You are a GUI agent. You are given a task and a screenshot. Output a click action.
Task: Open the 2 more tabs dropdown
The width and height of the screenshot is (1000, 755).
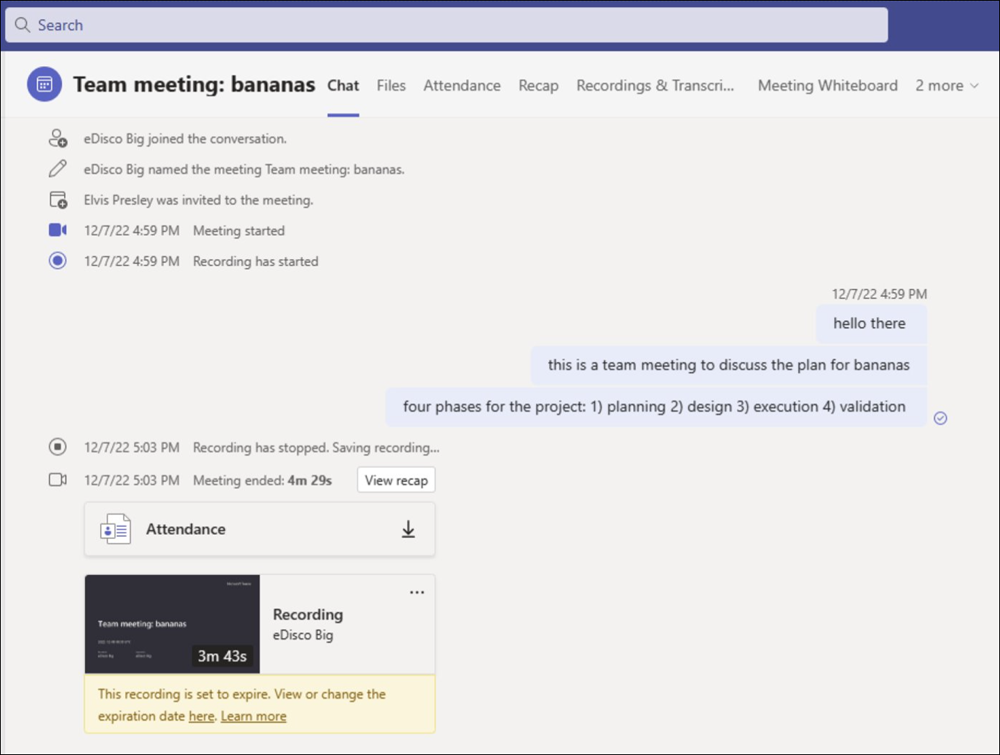pyautogui.click(x=944, y=86)
